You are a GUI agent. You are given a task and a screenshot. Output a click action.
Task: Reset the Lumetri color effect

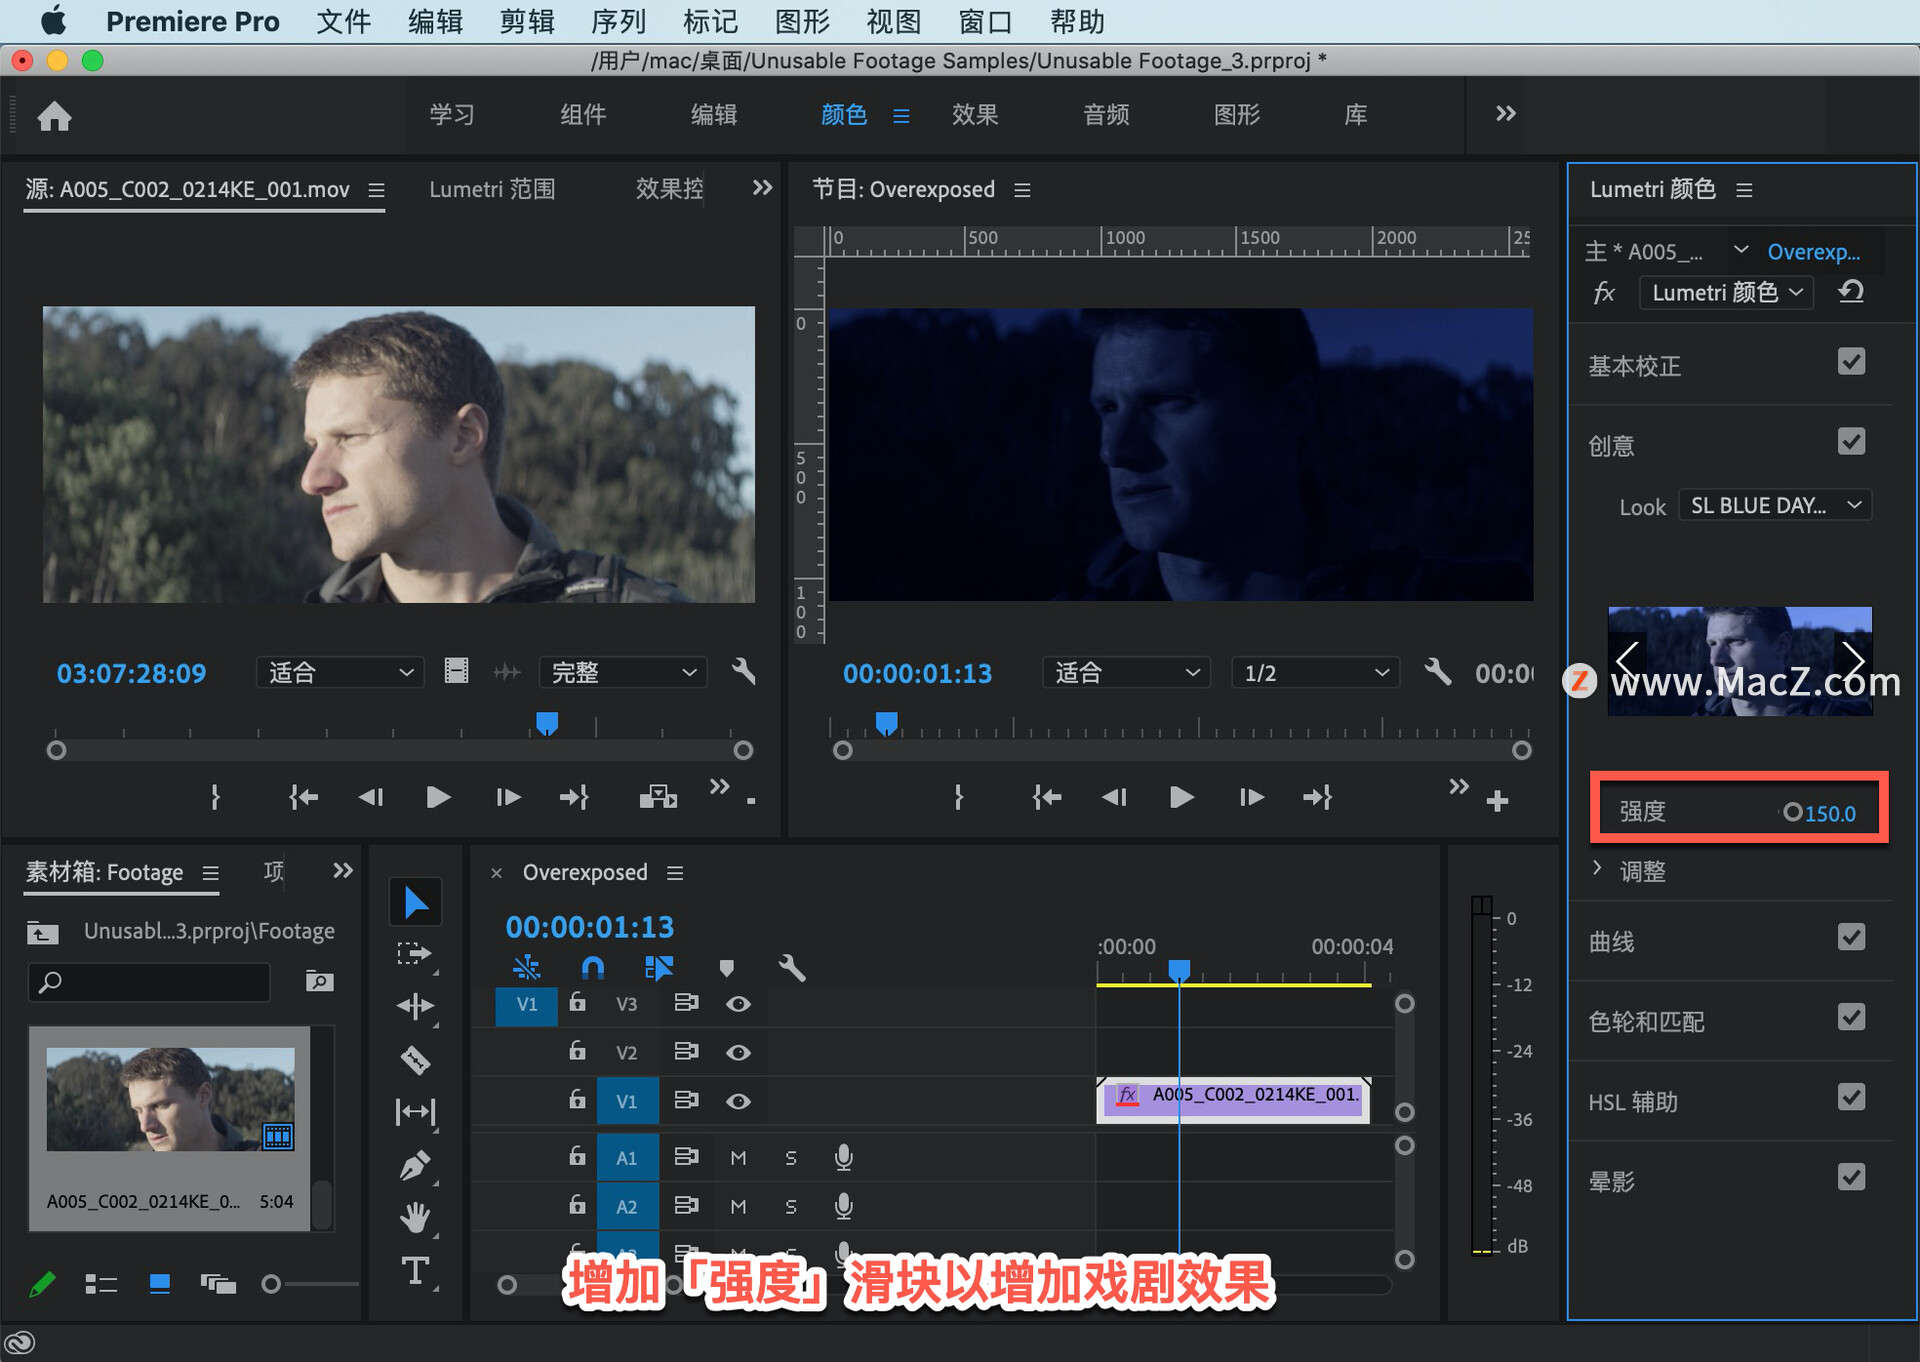(1850, 292)
